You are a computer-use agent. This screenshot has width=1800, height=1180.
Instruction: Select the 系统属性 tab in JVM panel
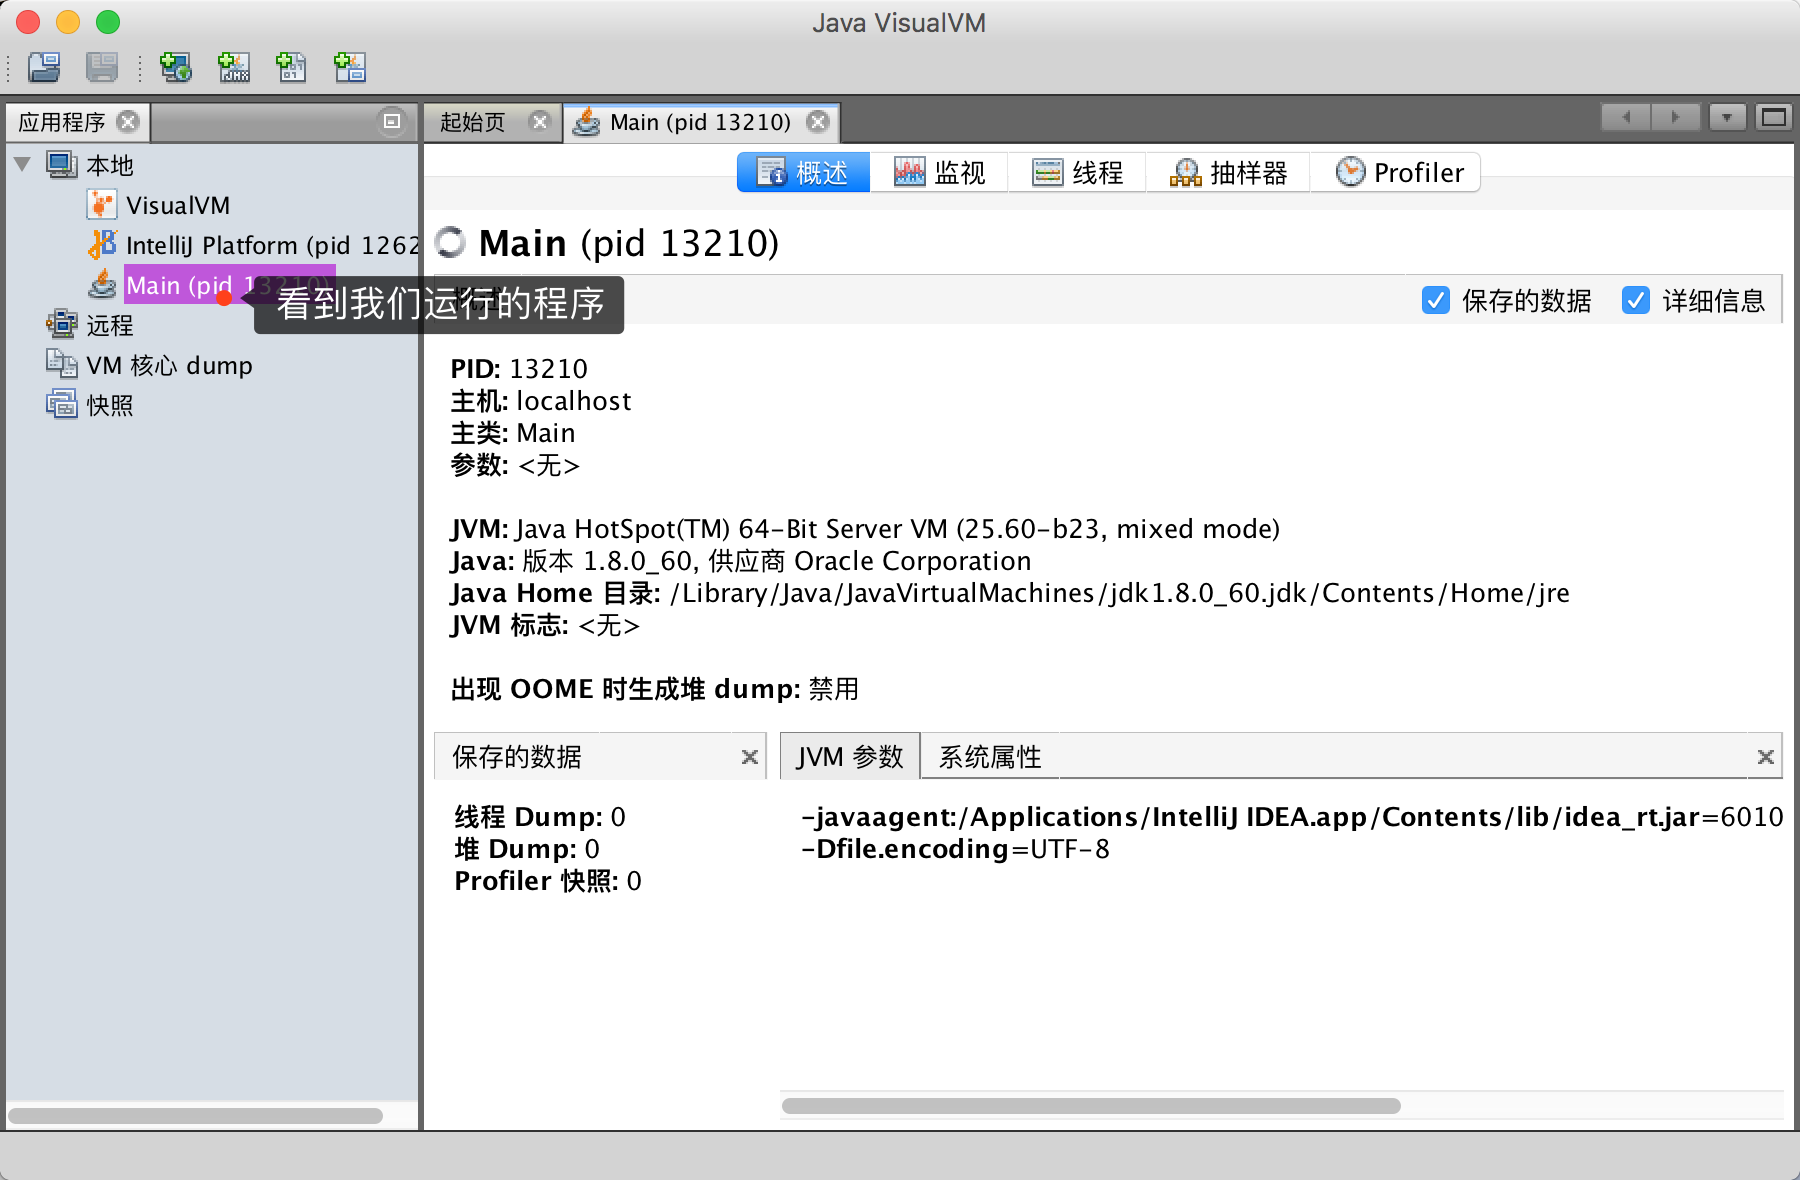[x=988, y=757]
